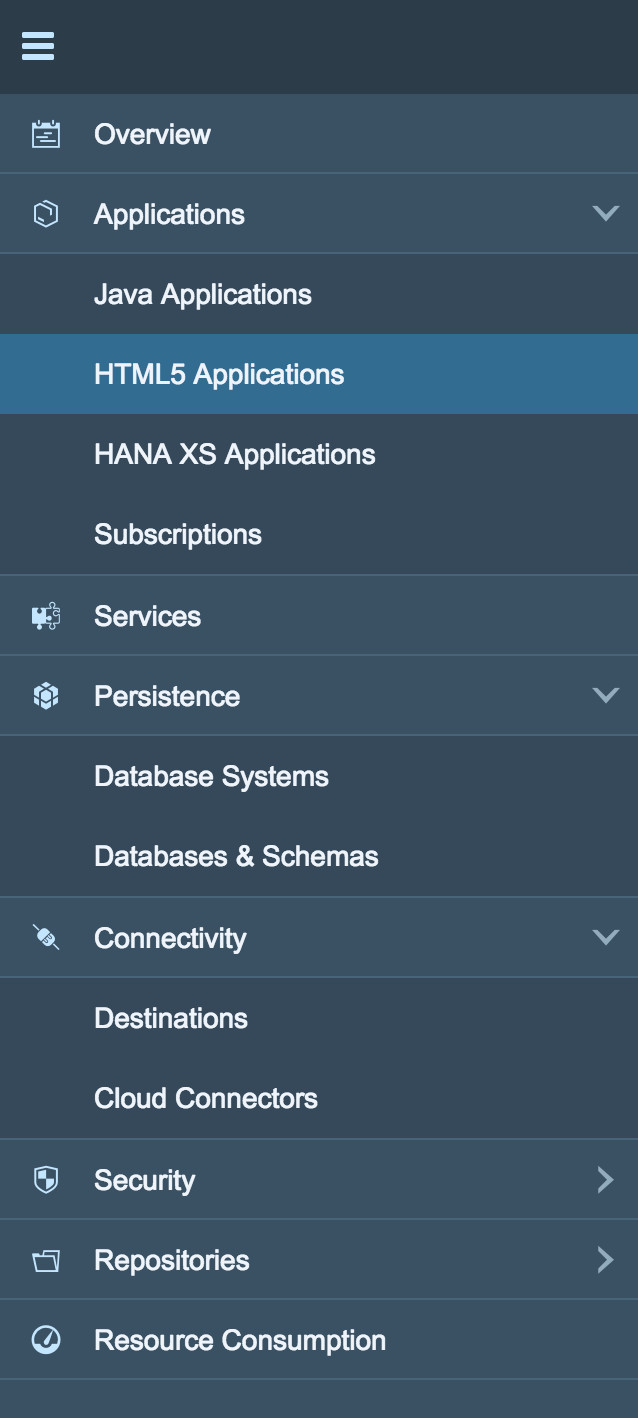Go to Database Systems
638x1418 pixels.
coord(210,775)
